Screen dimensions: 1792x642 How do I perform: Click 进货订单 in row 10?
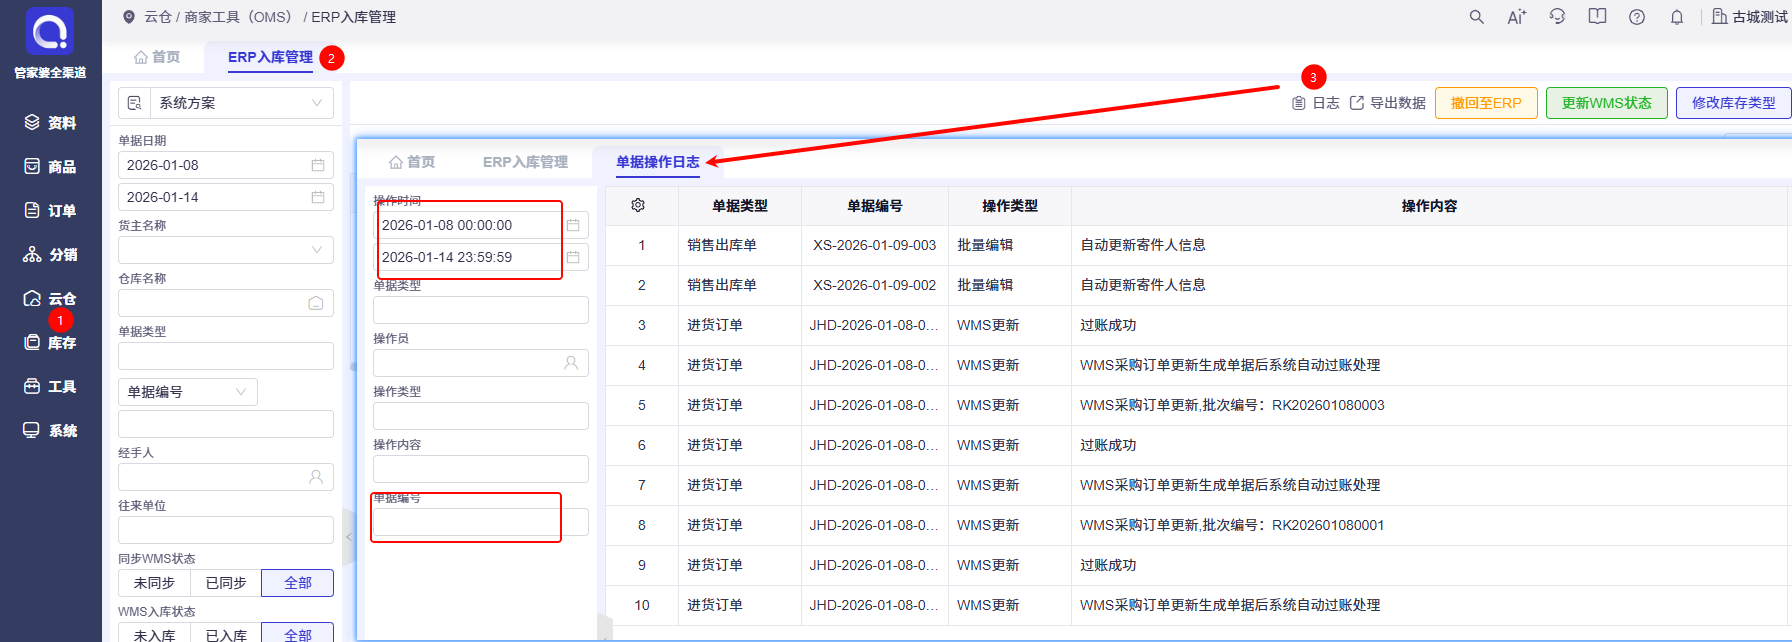point(715,605)
